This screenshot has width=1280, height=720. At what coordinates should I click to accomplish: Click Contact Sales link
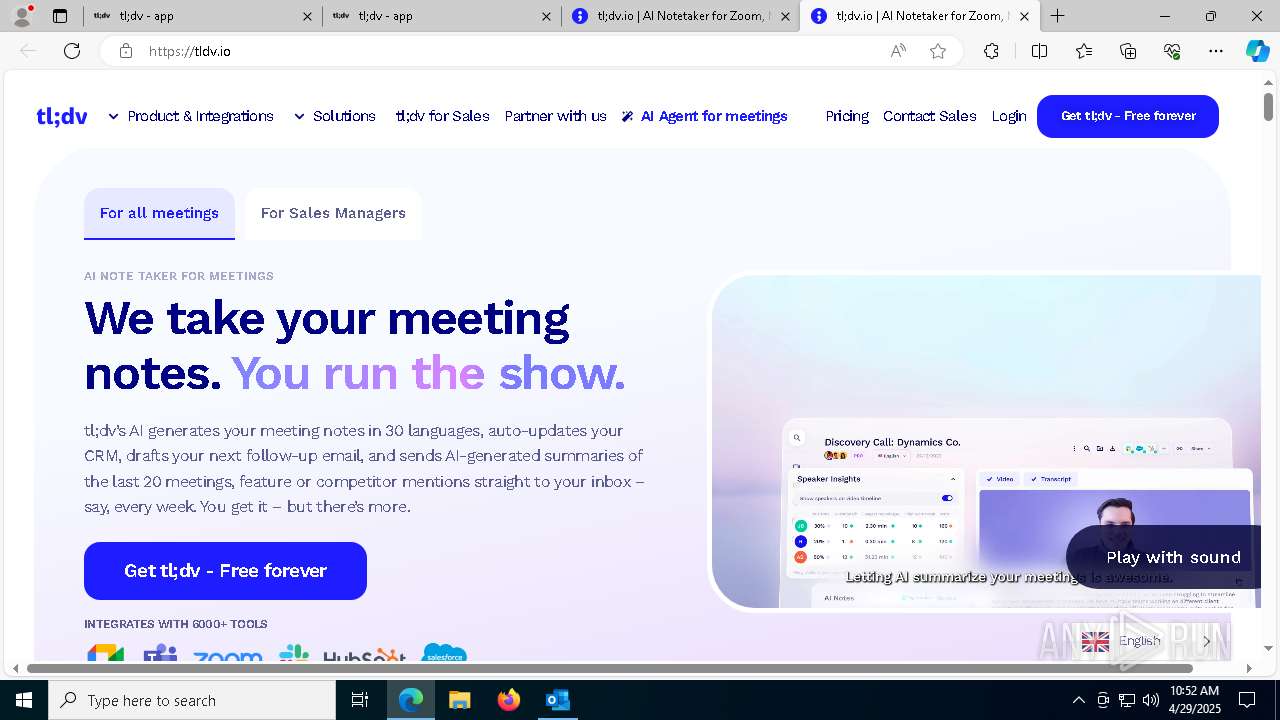tap(929, 116)
